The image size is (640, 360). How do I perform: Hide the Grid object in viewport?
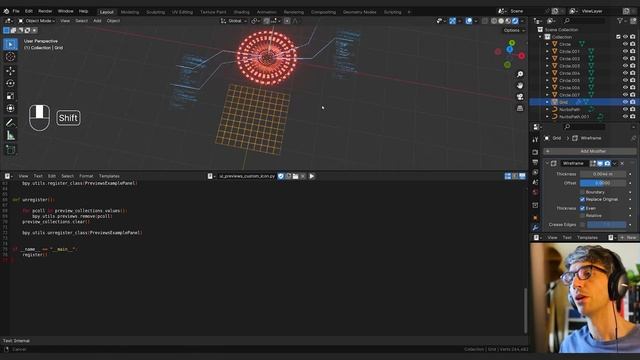coord(625,102)
